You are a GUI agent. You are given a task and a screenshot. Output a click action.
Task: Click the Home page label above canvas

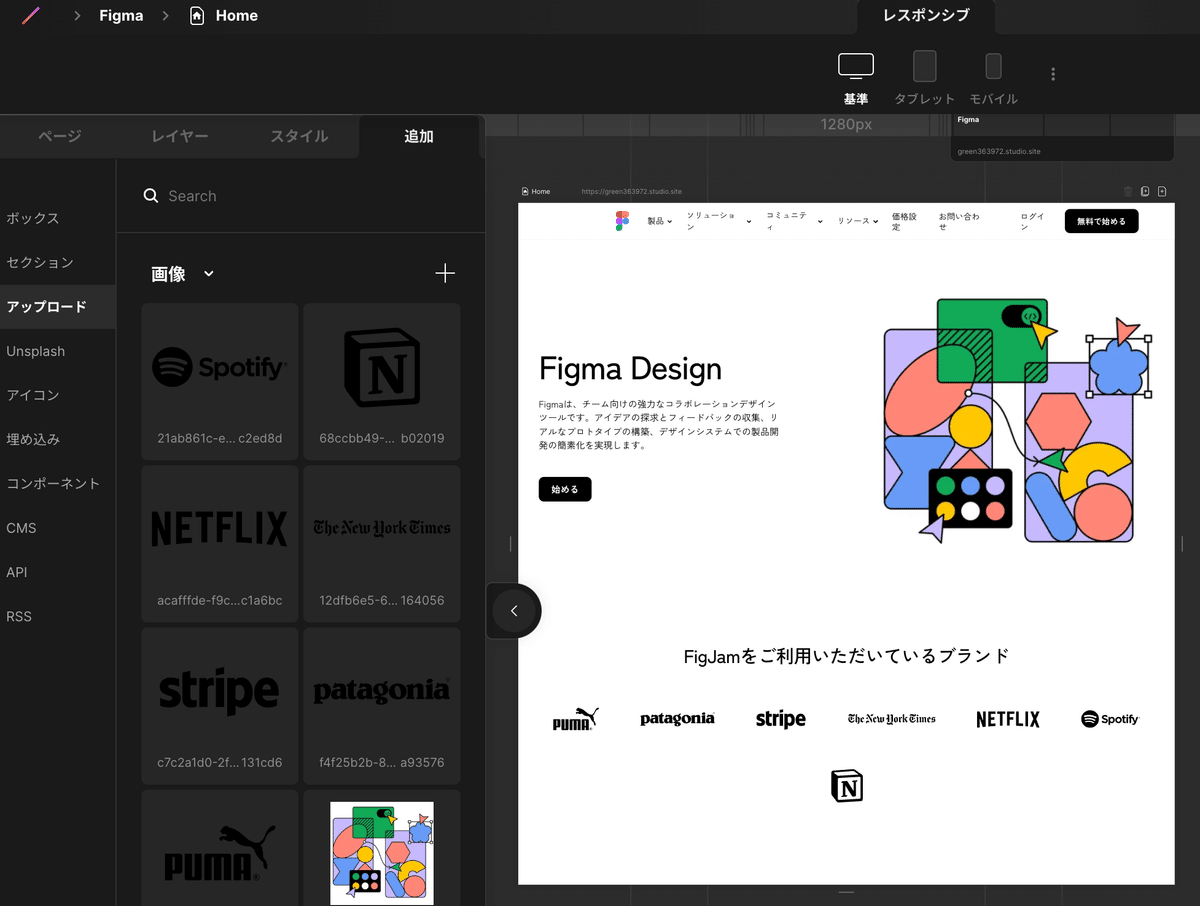(x=536, y=191)
